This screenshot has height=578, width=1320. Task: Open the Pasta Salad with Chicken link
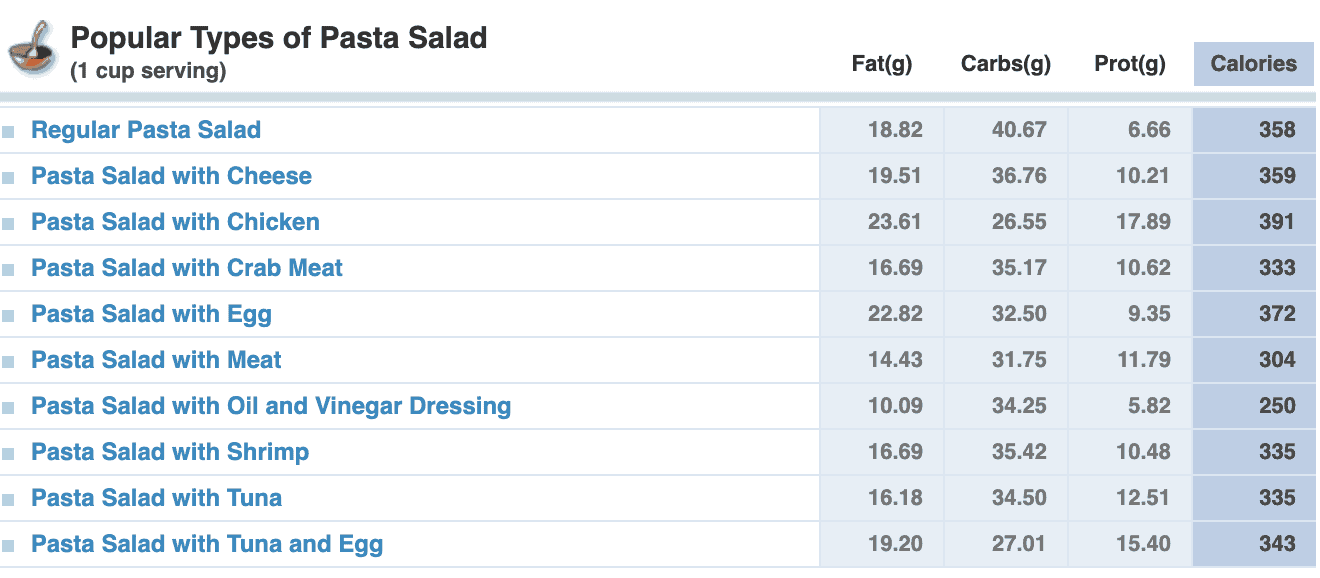(x=175, y=221)
